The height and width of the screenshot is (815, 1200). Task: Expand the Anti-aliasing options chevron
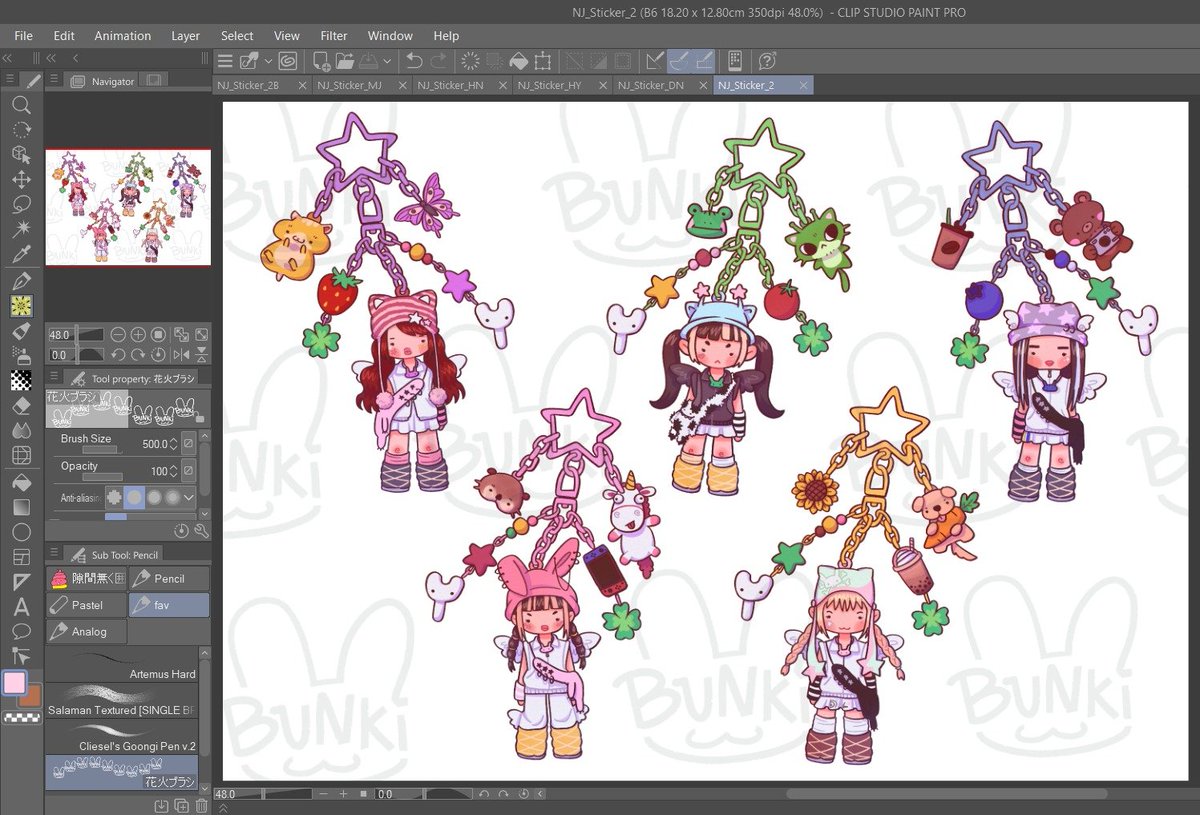[189, 497]
